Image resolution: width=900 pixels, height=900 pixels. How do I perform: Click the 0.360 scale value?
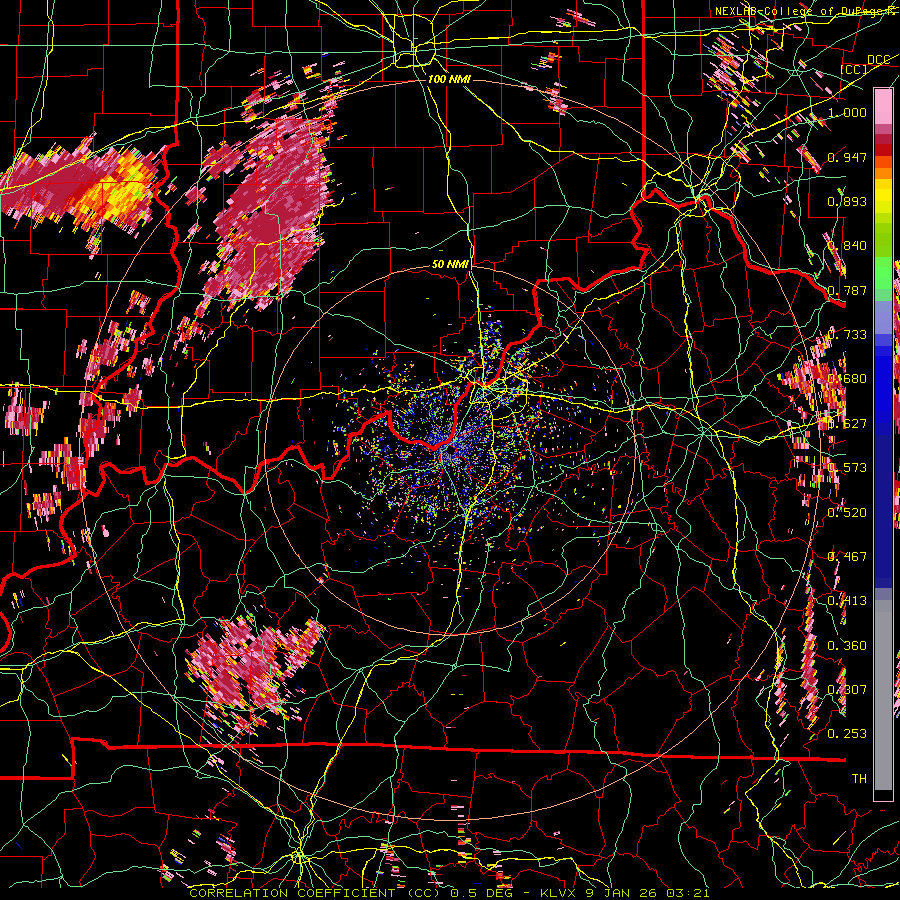coord(847,646)
